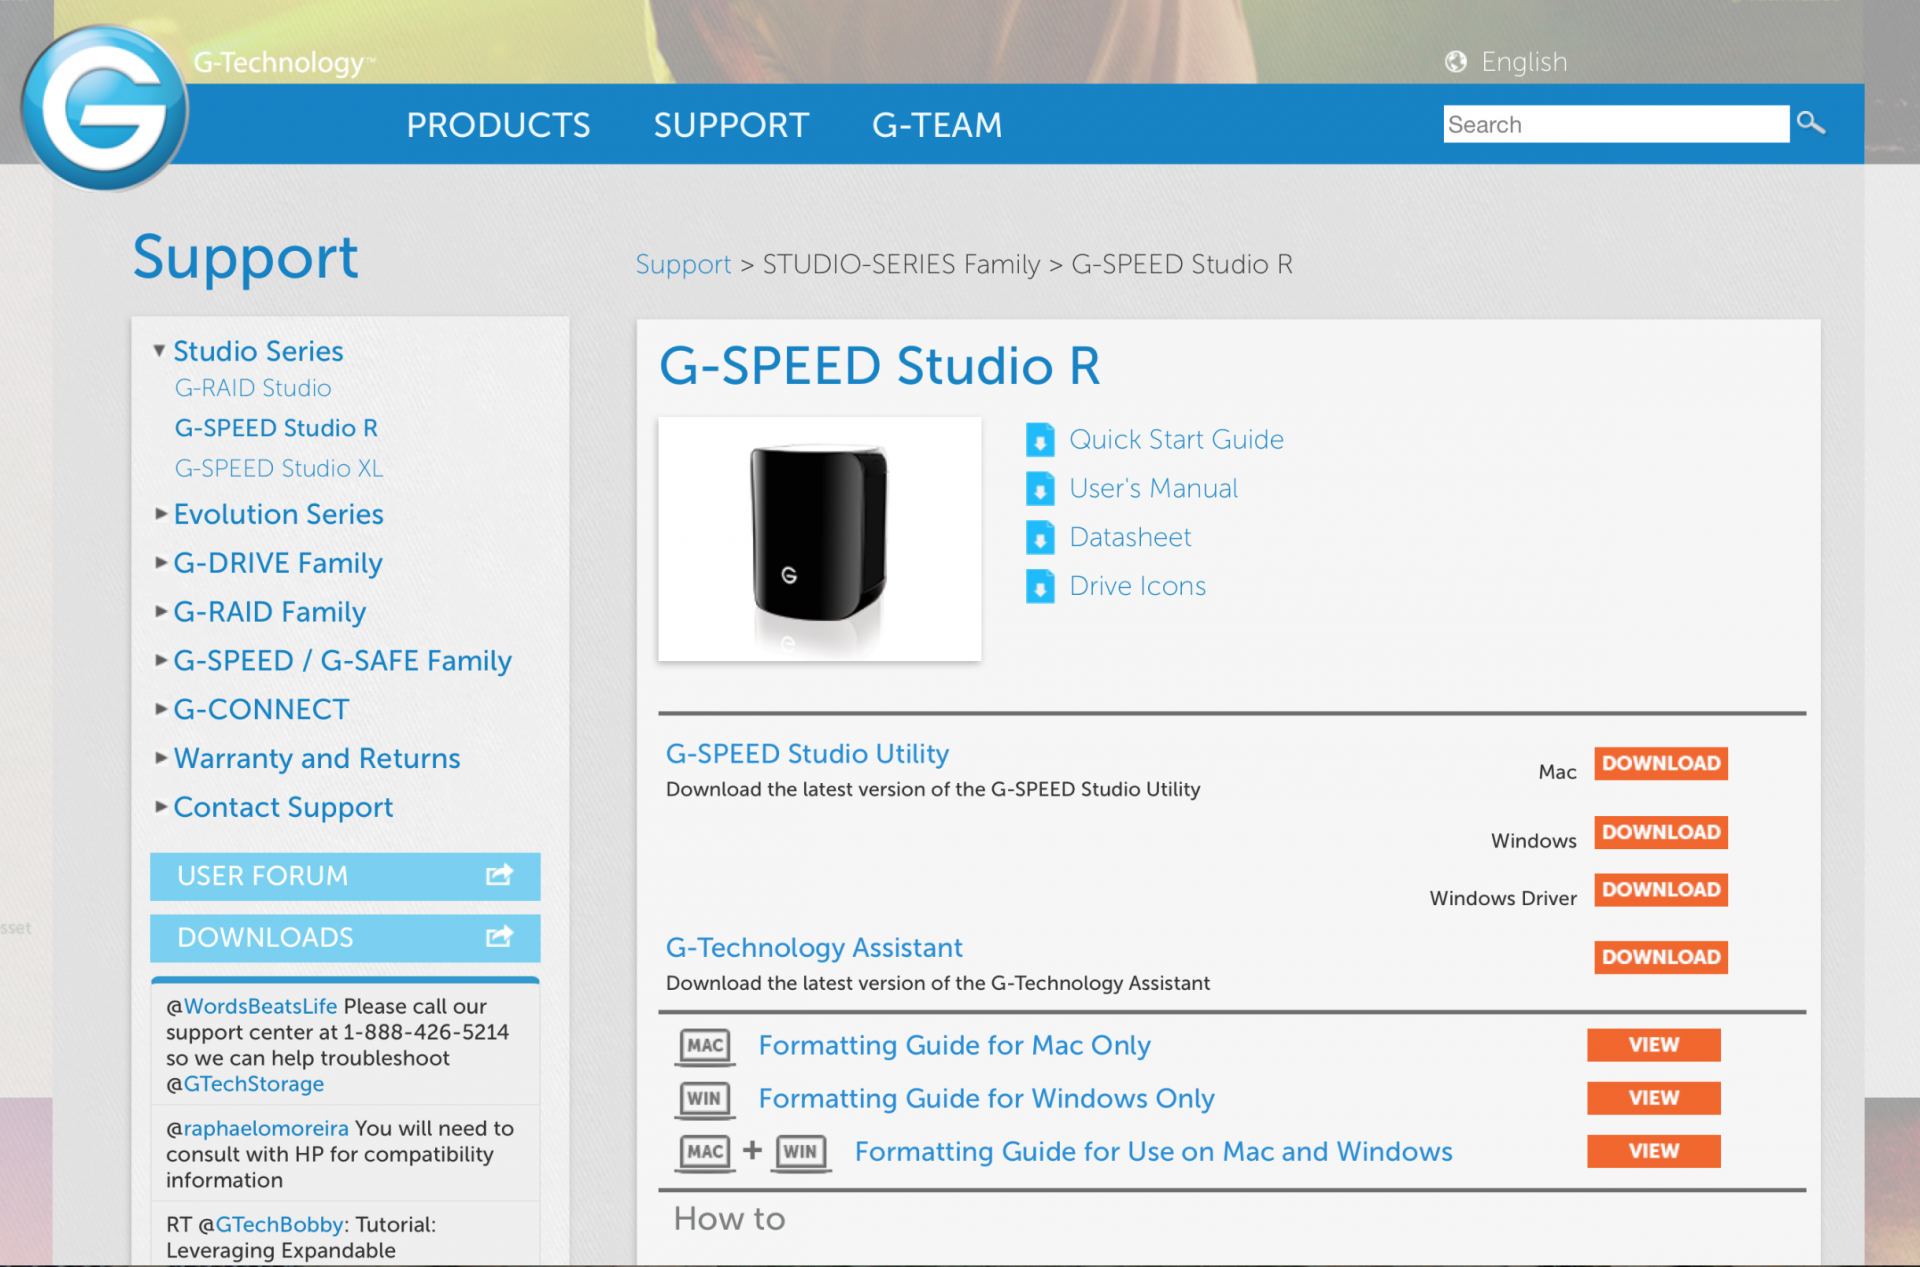Click the Datasheet download icon
Viewport: 1920px width, 1267px height.
[x=1040, y=538]
